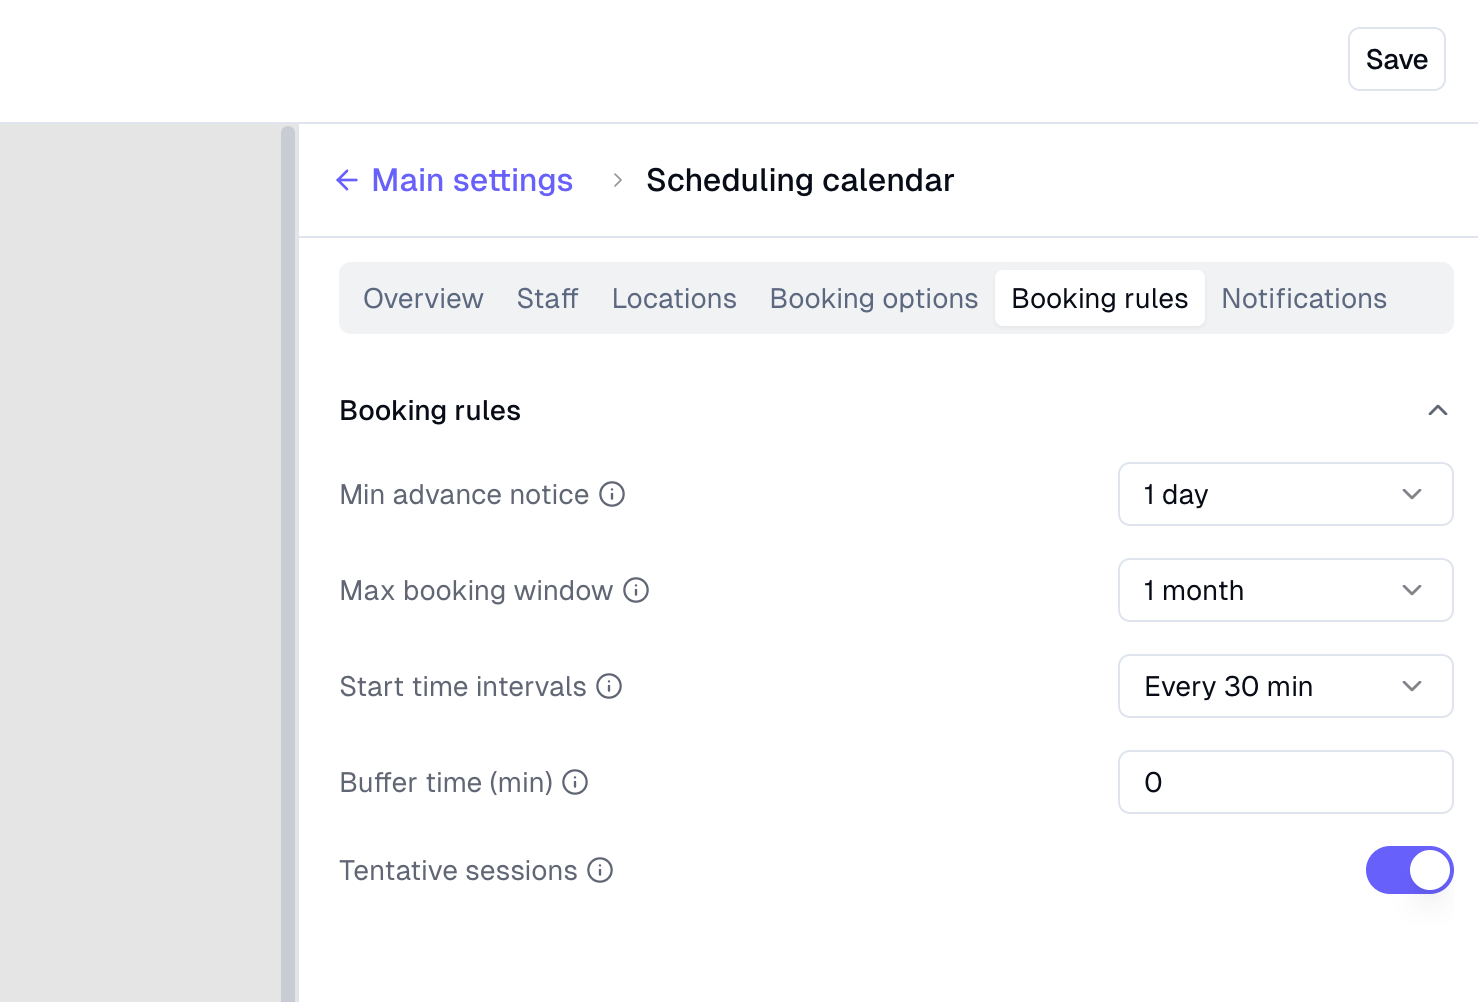Open the Start time intervals dropdown
Viewport: 1478px width, 1002px height.
(1285, 686)
